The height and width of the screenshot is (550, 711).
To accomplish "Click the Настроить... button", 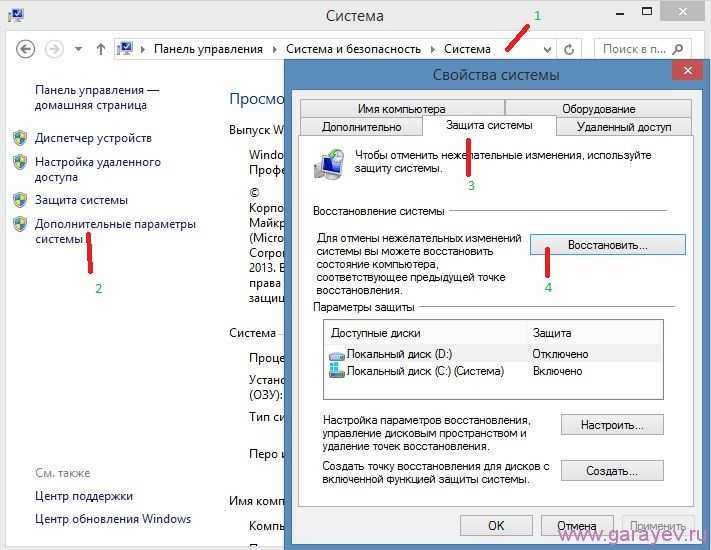I will [612, 425].
